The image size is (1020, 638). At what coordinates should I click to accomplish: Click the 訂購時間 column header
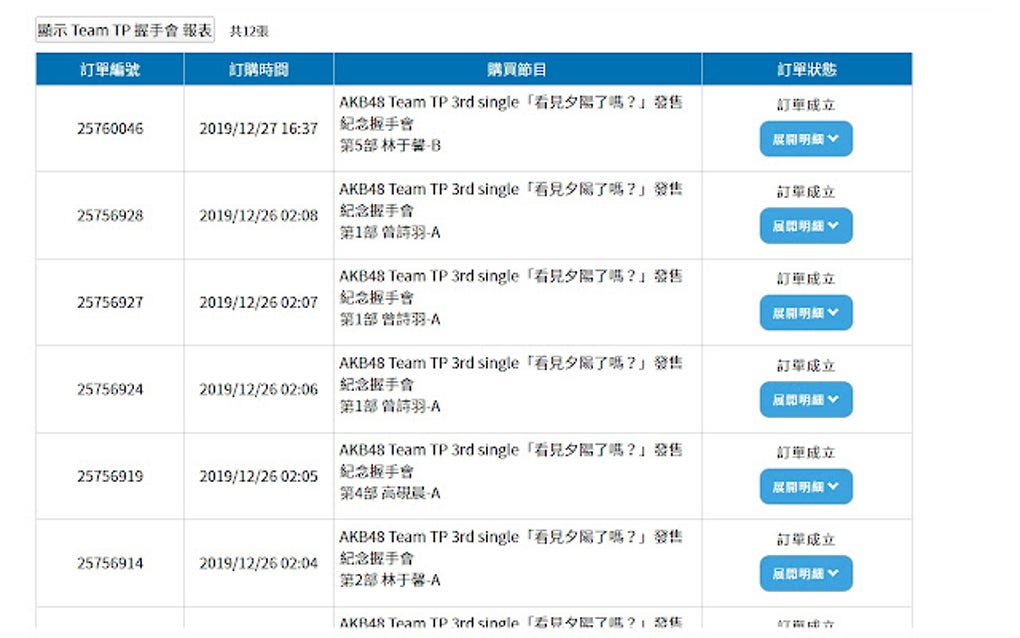coord(259,69)
